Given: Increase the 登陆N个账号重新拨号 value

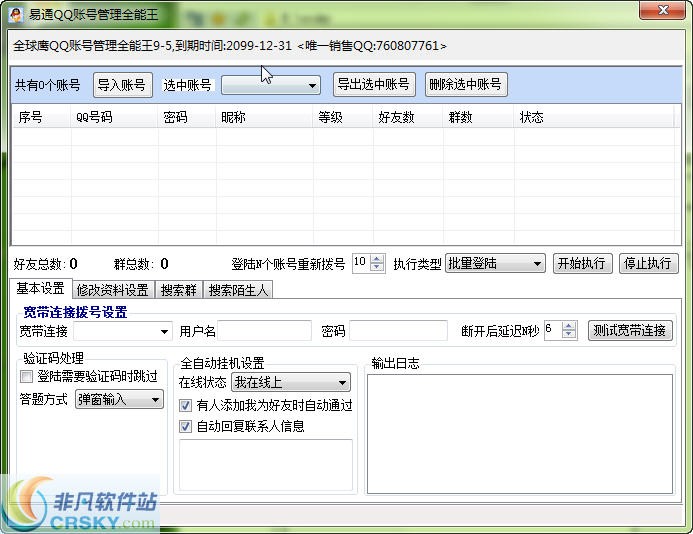Looking at the screenshot, I should 377,259.
